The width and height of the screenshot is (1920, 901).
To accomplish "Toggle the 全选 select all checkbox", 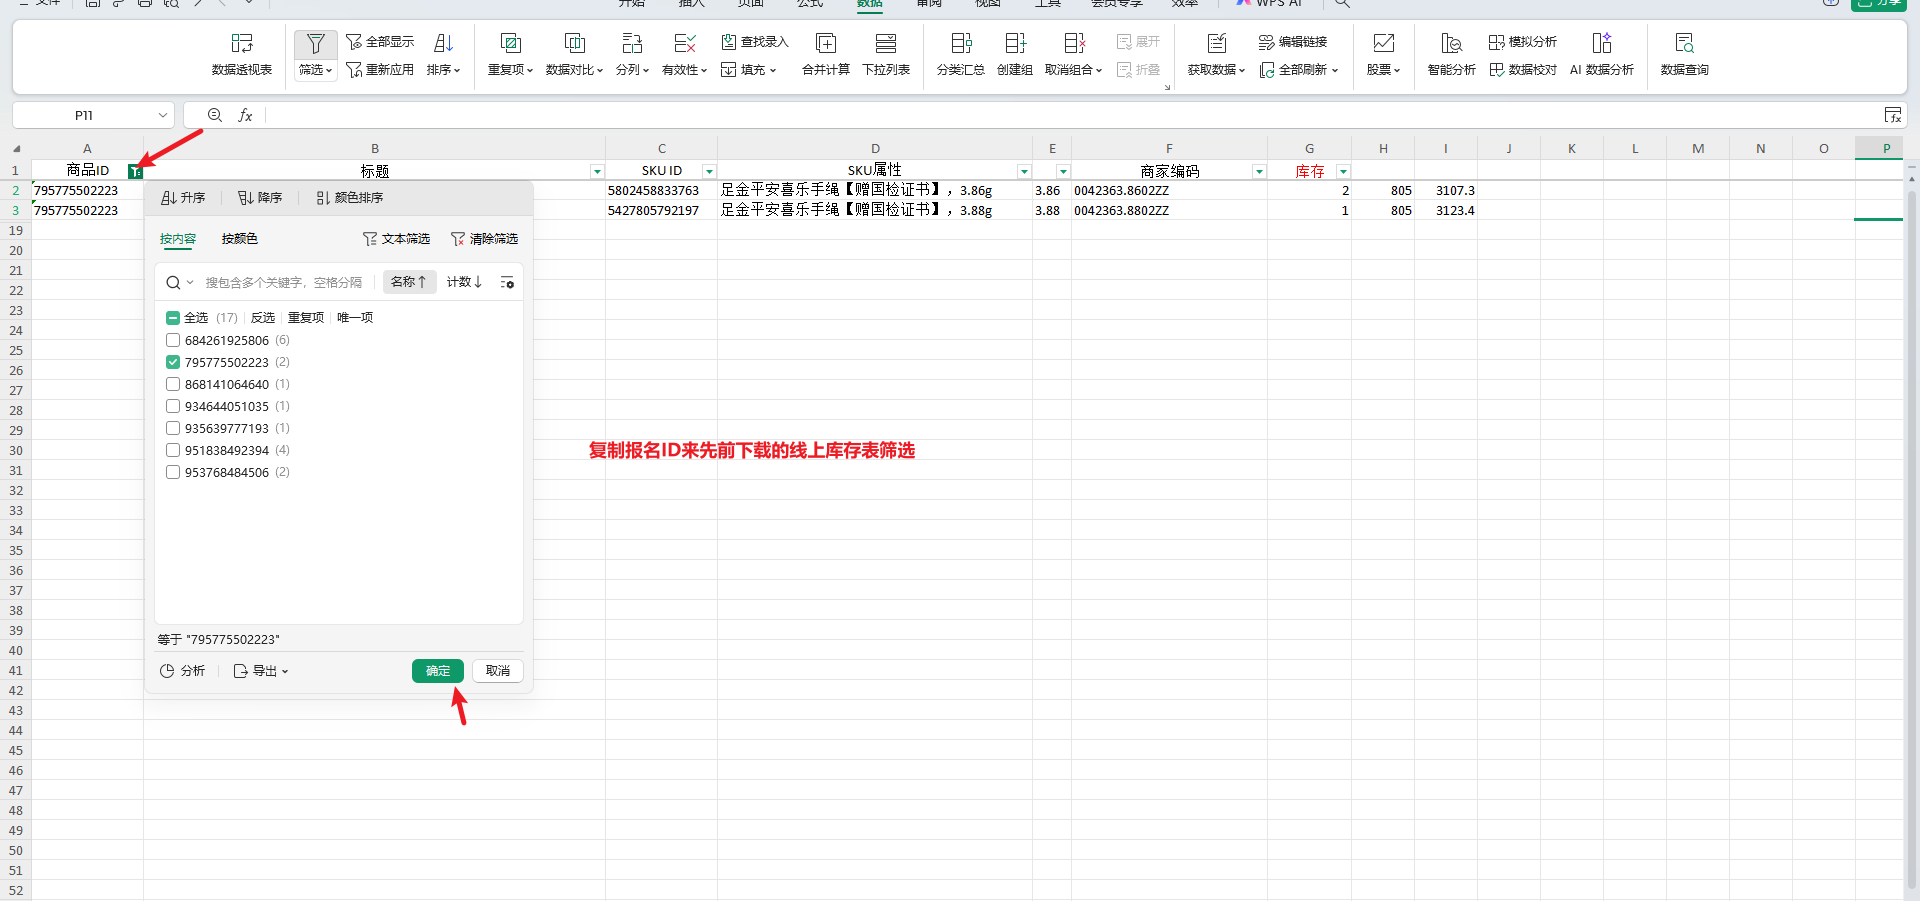I will pos(173,318).
